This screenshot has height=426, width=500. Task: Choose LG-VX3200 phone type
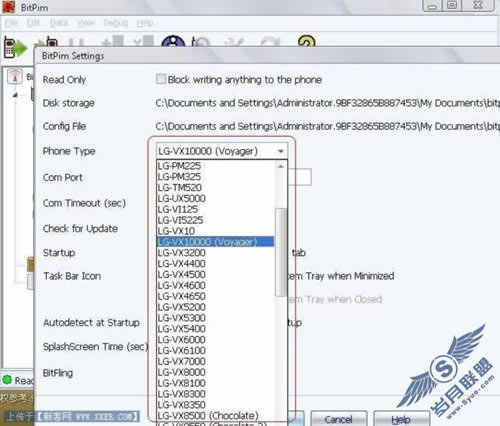[x=215, y=253]
